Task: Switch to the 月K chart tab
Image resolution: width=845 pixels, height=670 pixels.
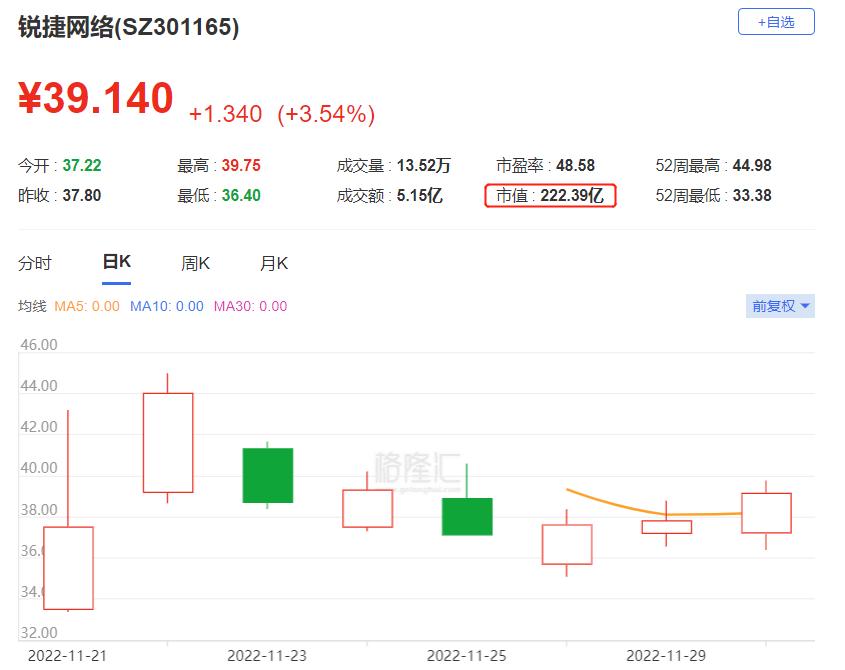Action: 274,264
